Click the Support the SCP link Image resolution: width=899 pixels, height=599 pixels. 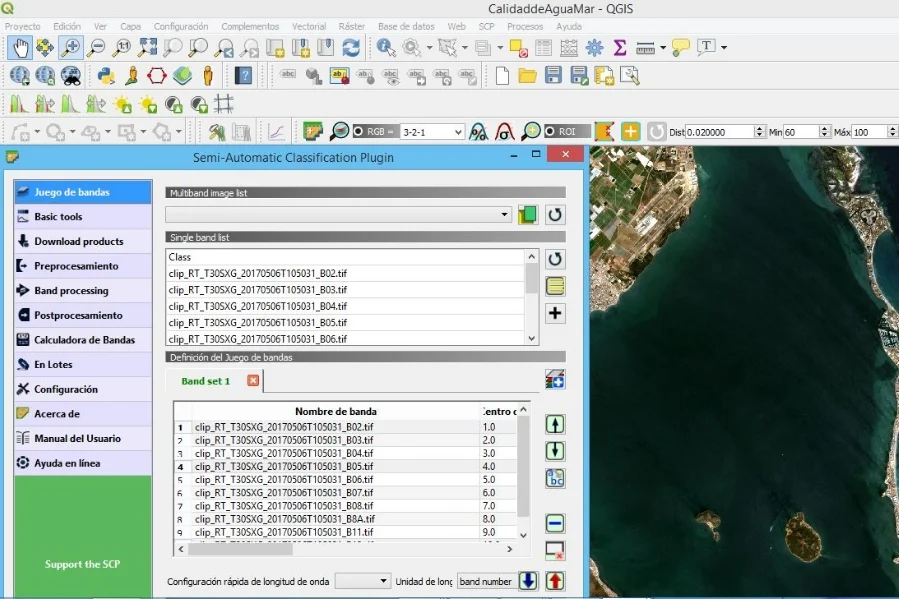click(x=83, y=564)
